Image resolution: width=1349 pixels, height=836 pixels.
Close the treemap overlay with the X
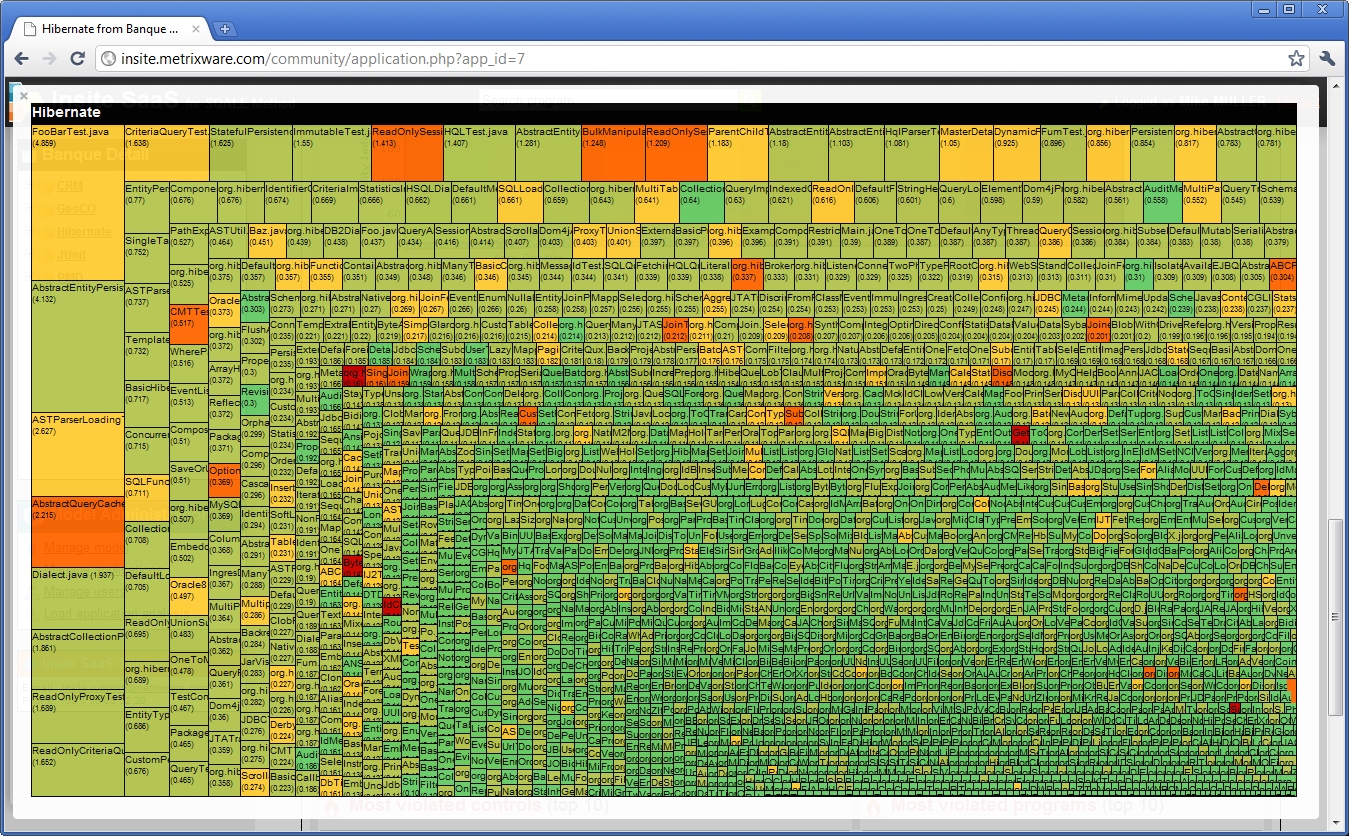(22, 96)
